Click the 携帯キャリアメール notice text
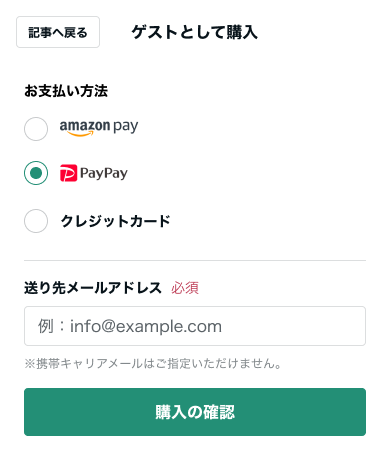This screenshot has height=464, width=390. 153,364
